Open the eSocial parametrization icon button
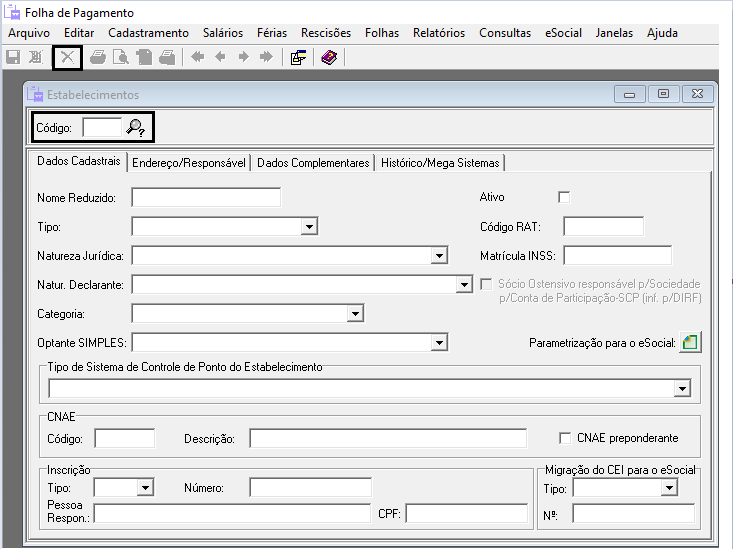733x549 pixels. [x=690, y=343]
